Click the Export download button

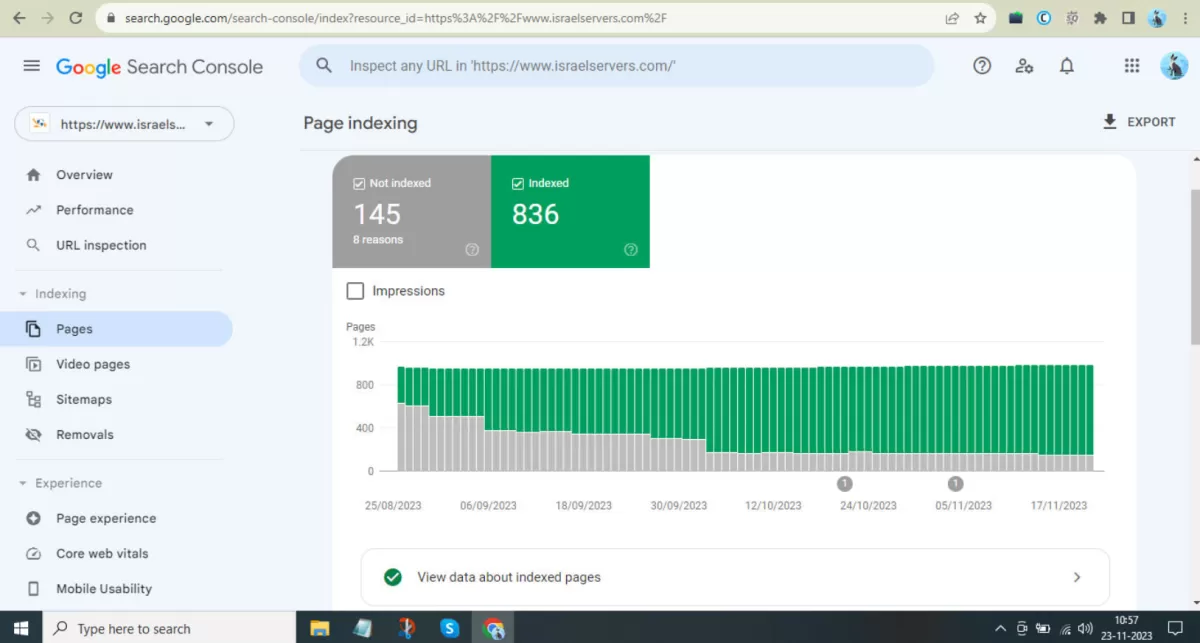1139,122
